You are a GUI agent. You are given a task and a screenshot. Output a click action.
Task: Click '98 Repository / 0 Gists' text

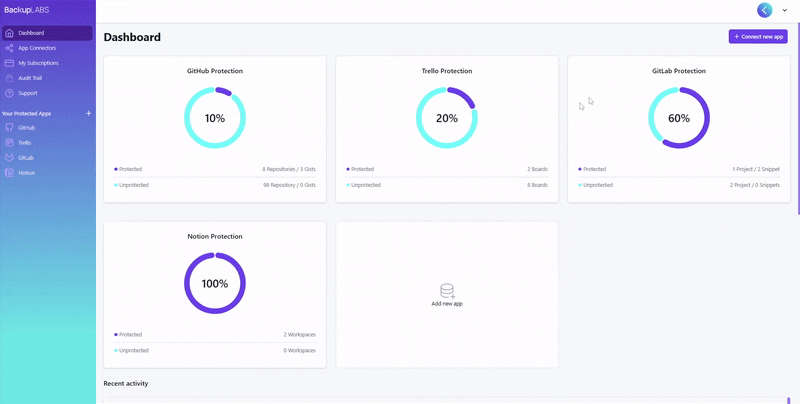(x=289, y=185)
